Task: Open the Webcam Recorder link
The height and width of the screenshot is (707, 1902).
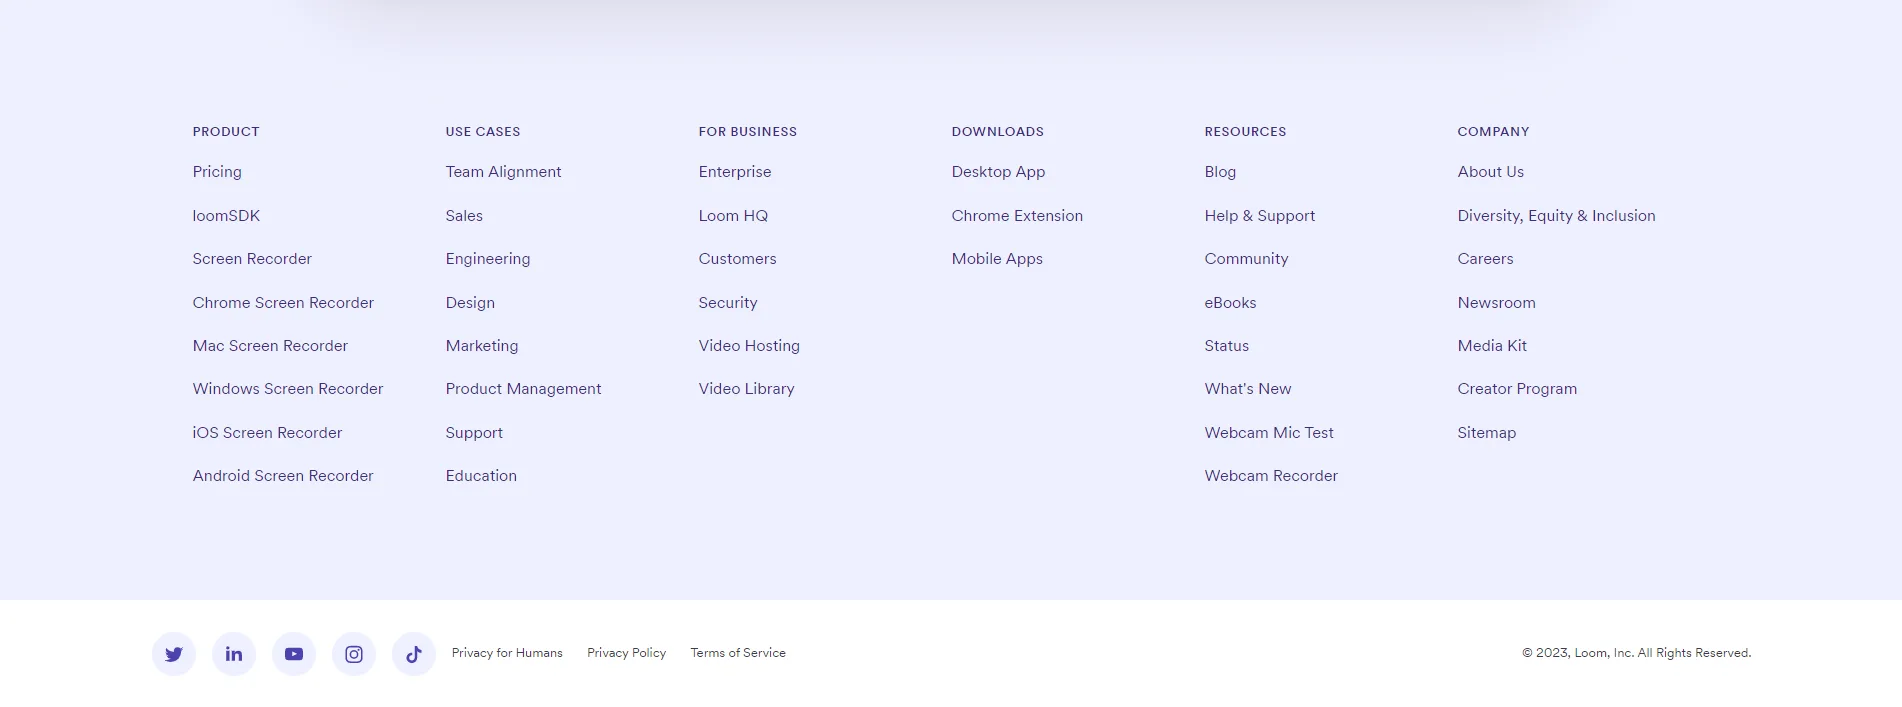Action: 1271,476
